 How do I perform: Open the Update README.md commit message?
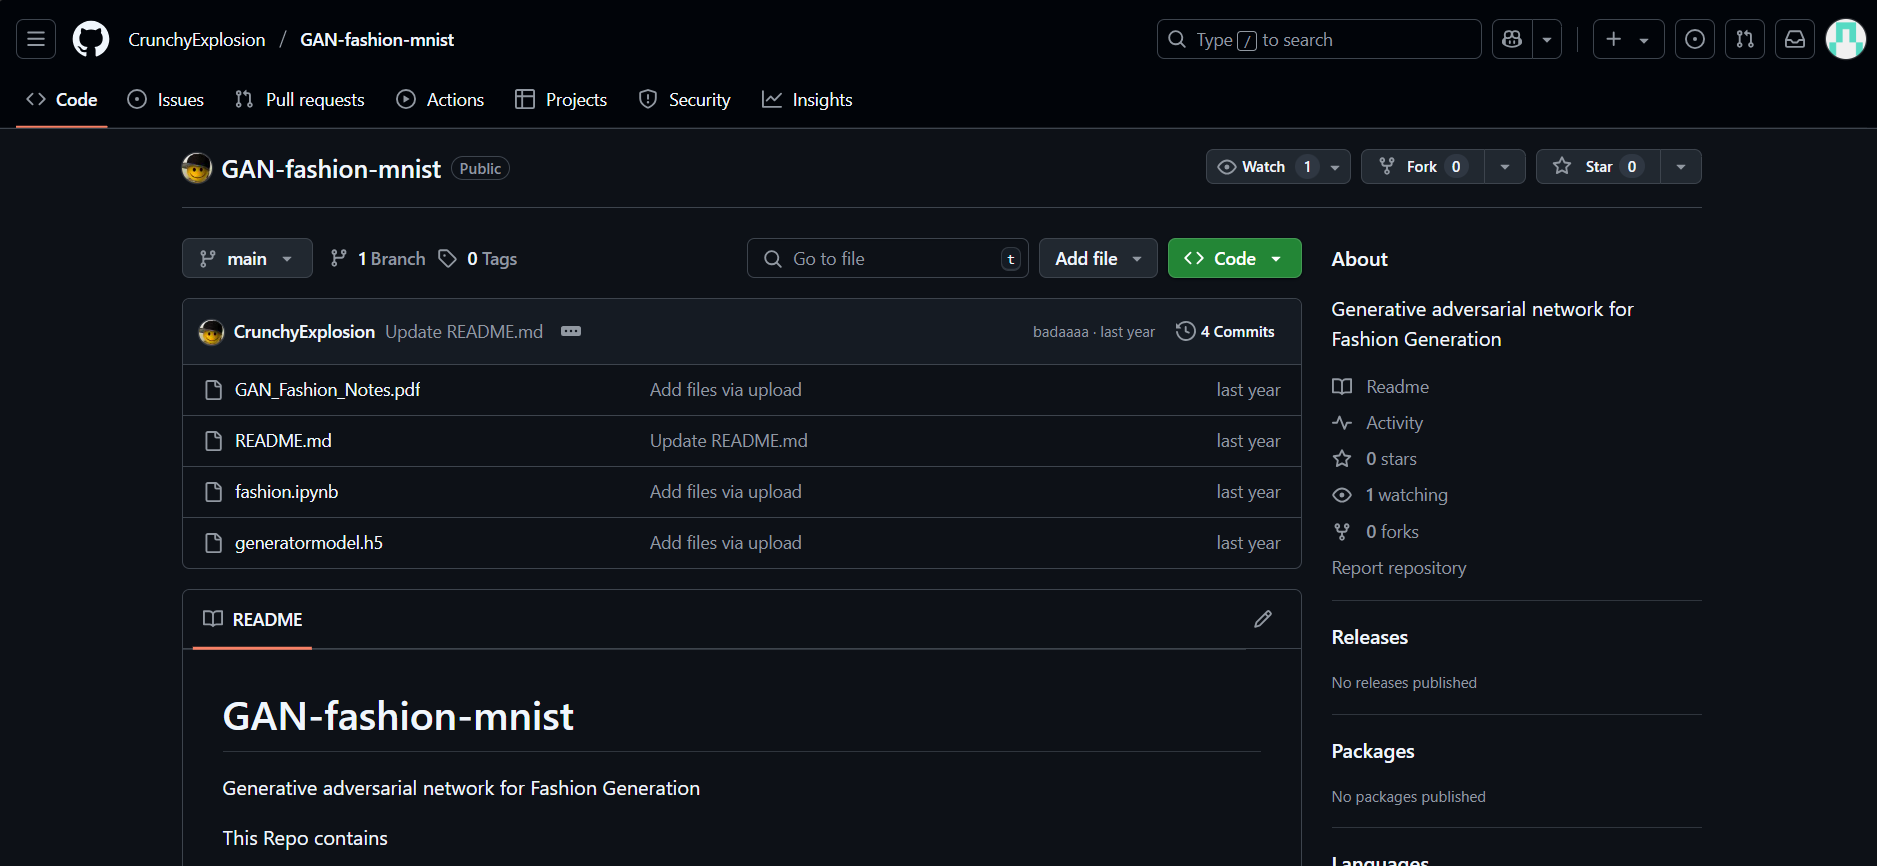[464, 332]
